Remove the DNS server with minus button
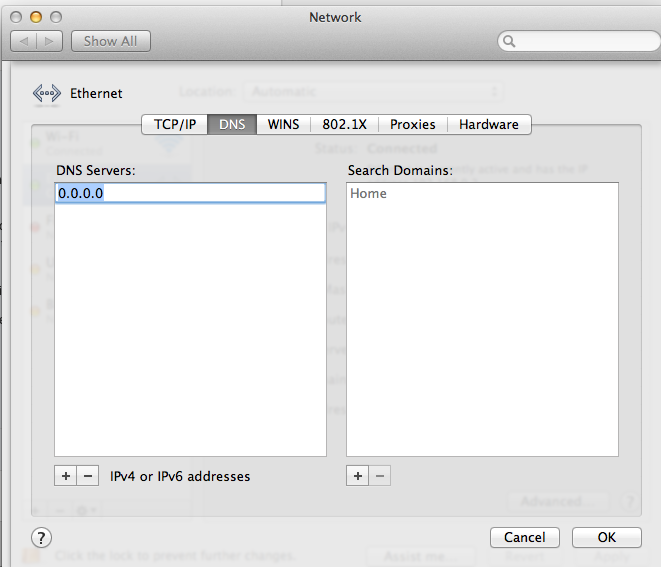 click(x=88, y=476)
